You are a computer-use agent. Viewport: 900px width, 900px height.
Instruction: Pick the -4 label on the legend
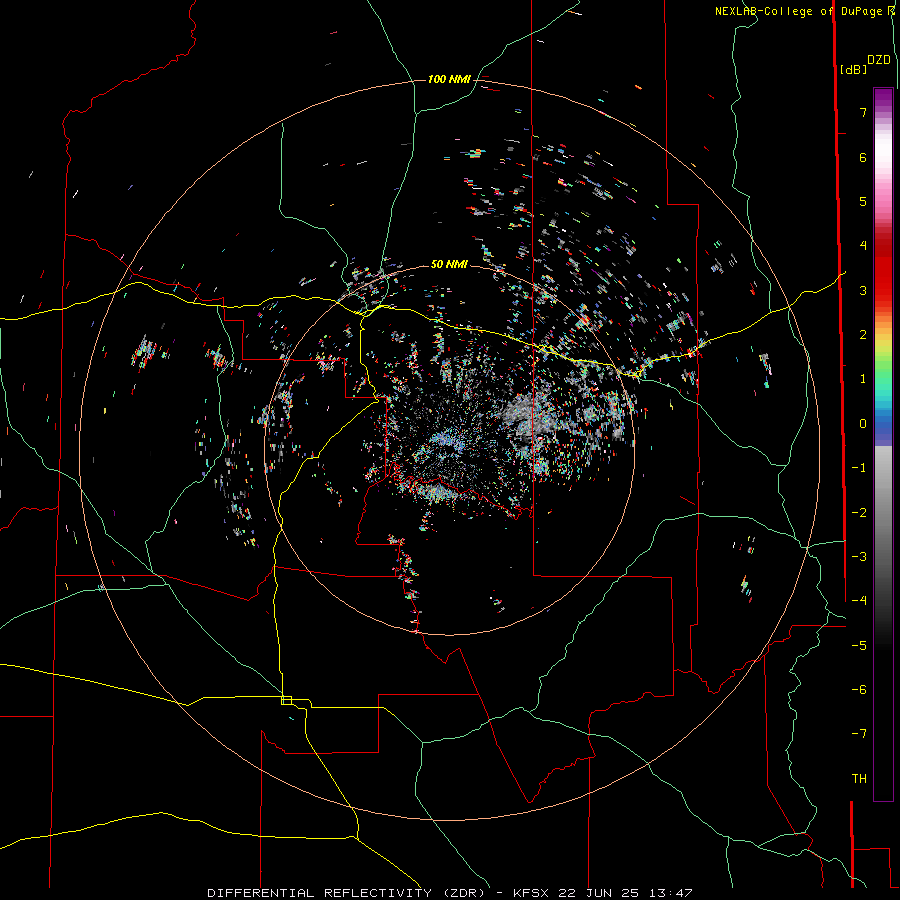(x=859, y=600)
